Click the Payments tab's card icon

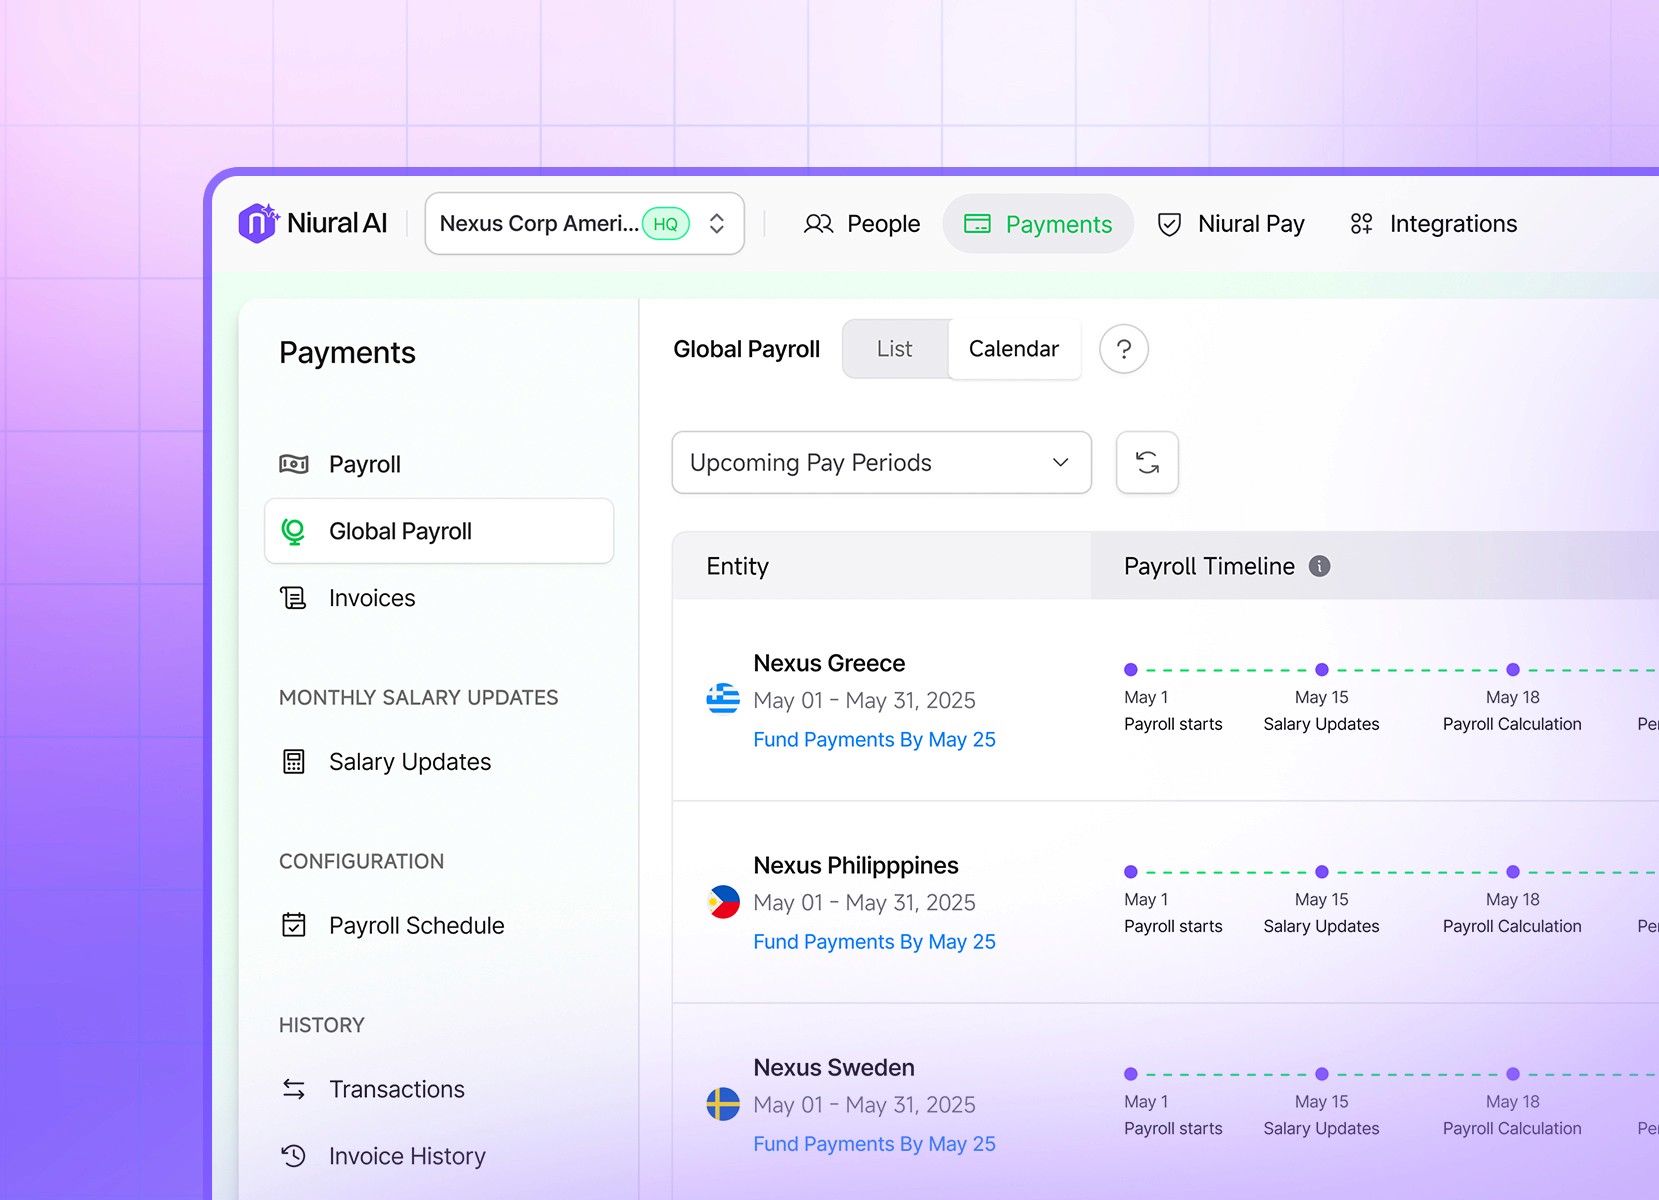[x=977, y=224]
